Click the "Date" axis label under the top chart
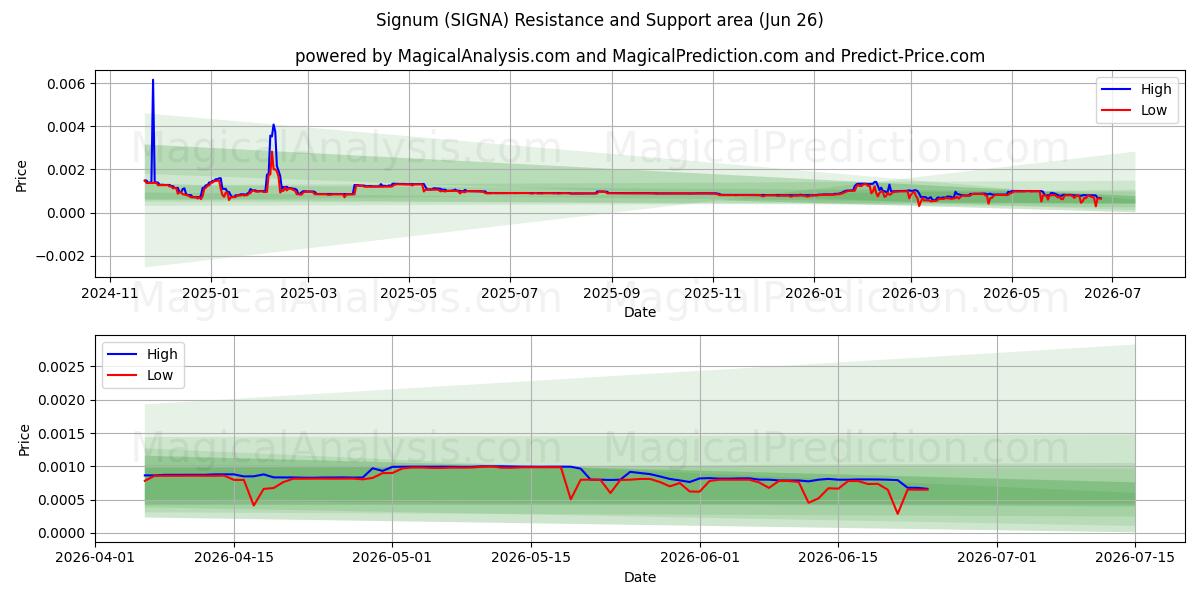 click(x=640, y=312)
